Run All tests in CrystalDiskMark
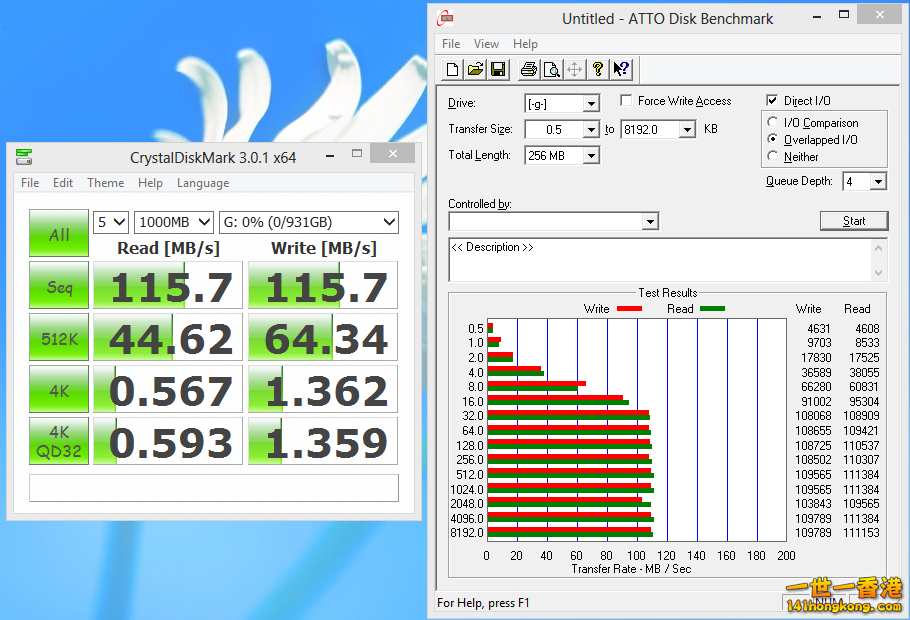The image size is (910, 620). click(59, 233)
